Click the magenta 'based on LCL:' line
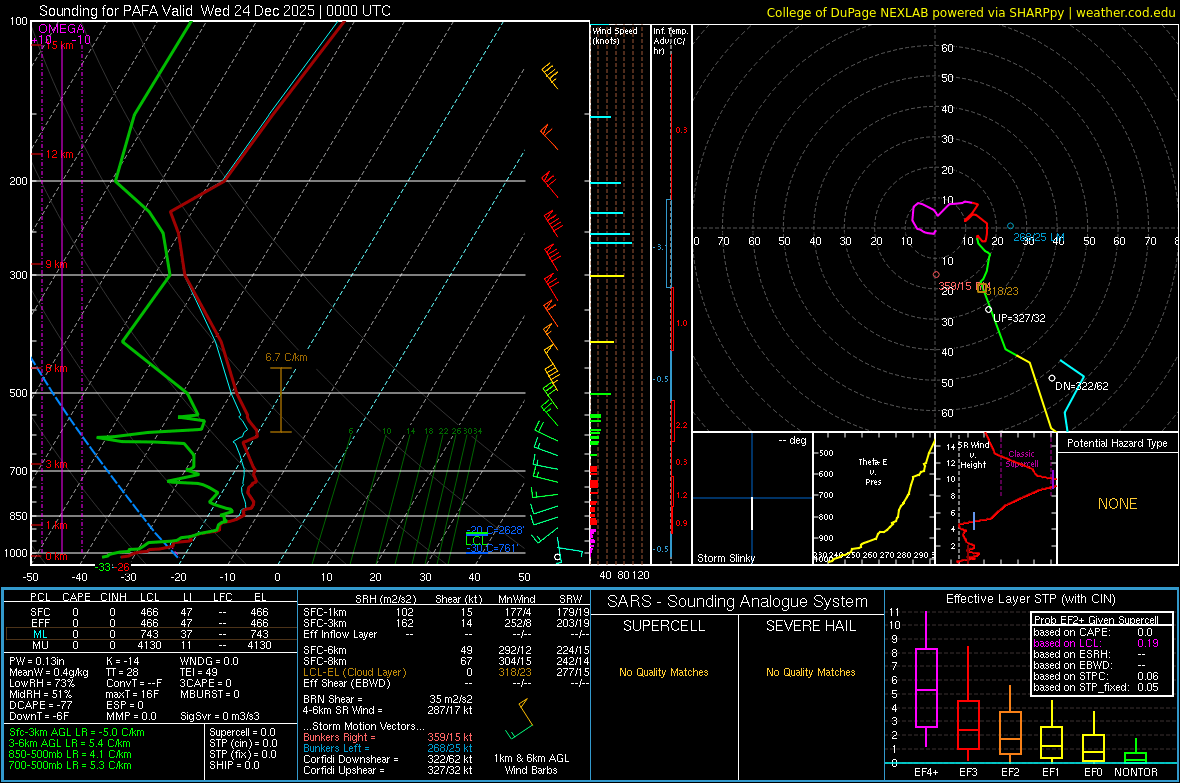 click(x=1096, y=643)
